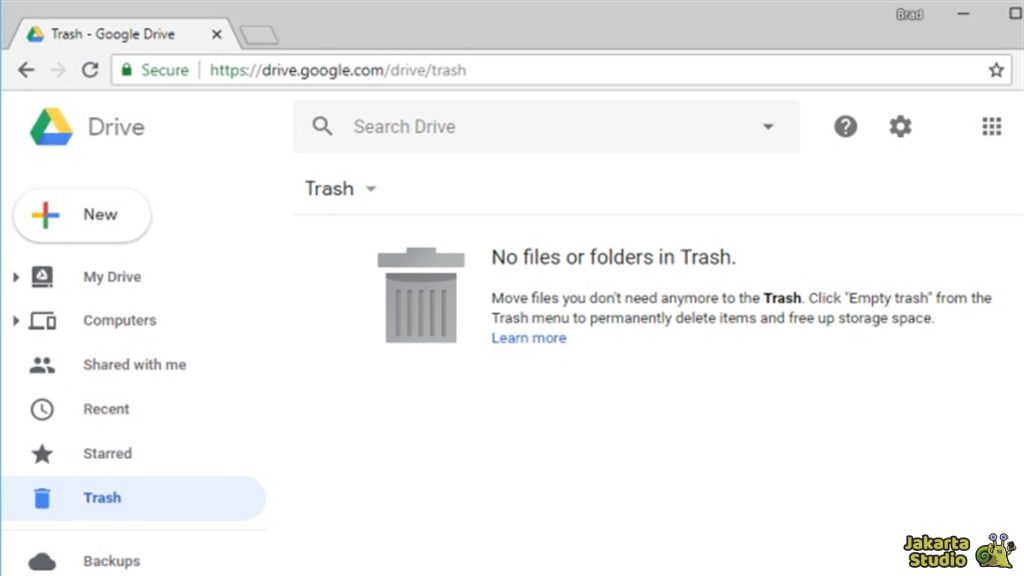Maximize the Chrome window
The image size is (1024, 576).
click(x=1016, y=14)
